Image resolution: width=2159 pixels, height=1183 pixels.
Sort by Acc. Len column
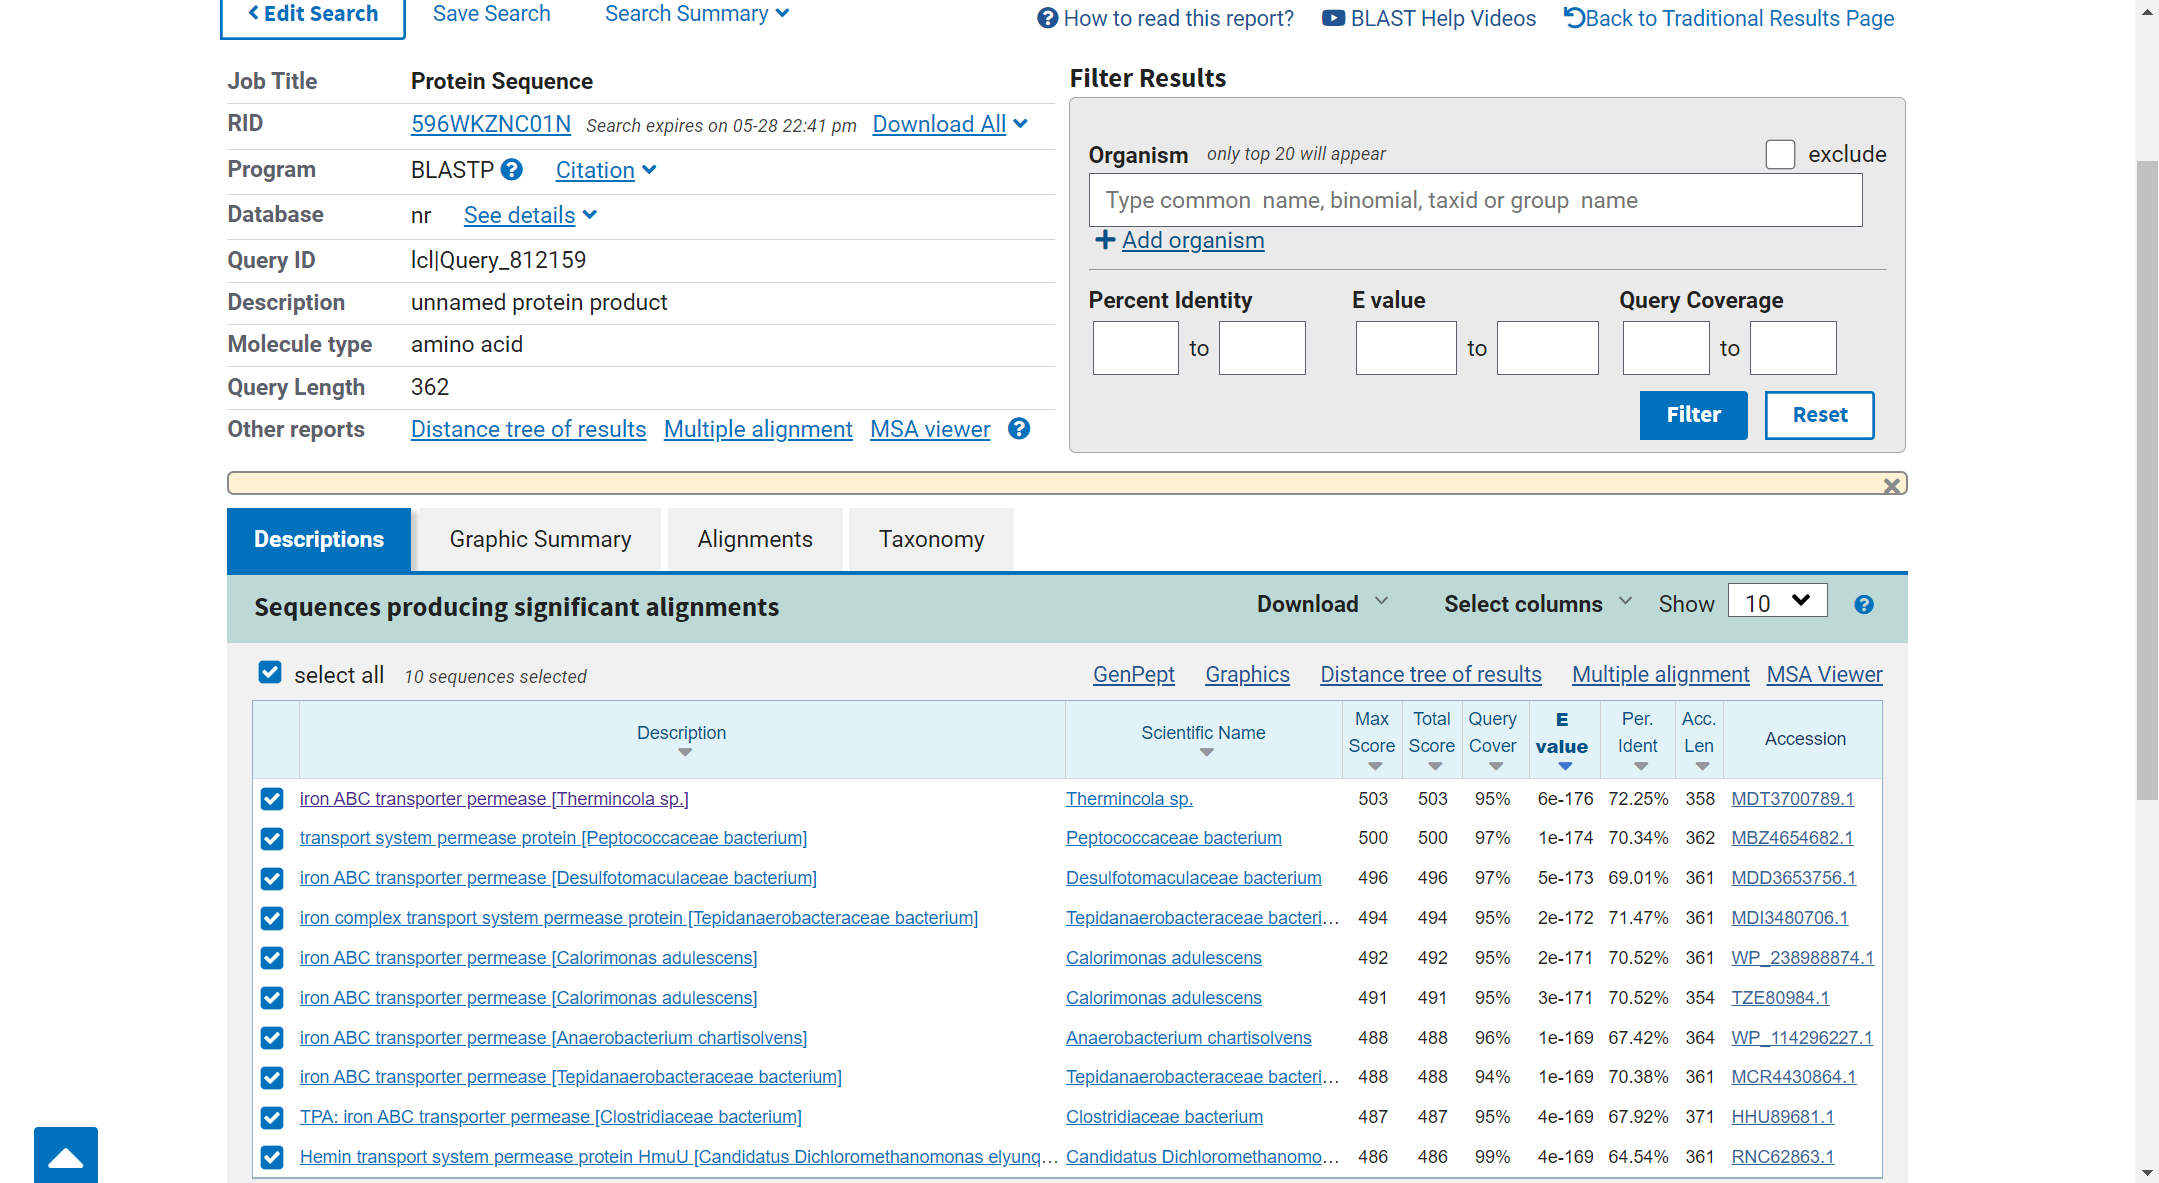pyautogui.click(x=1702, y=767)
